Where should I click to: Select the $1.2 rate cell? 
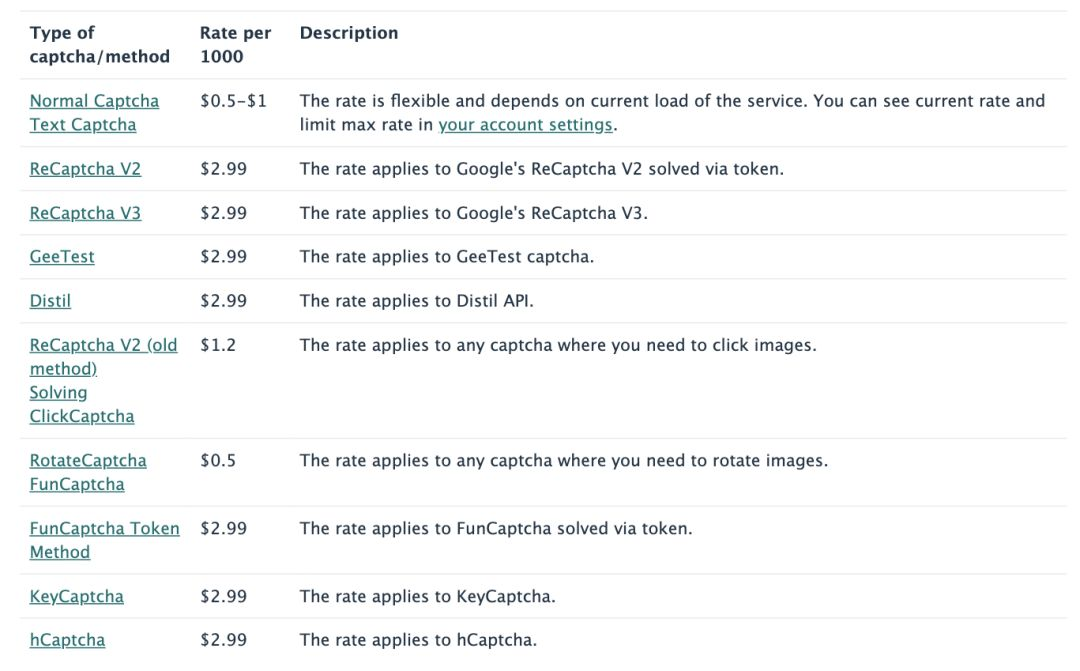click(218, 344)
